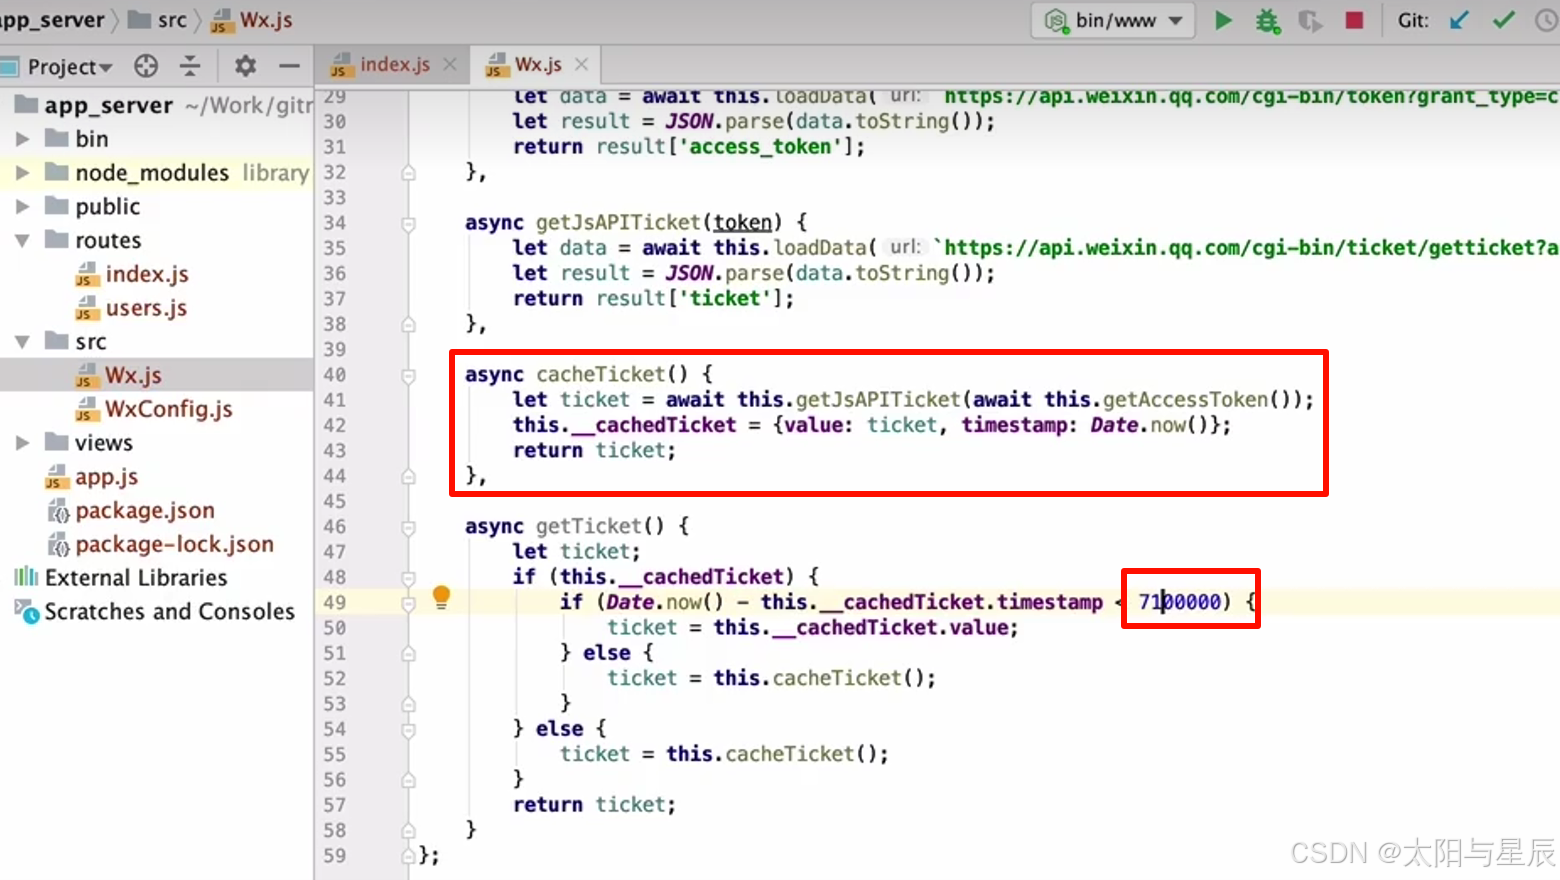
Task: Click the token parameter on line 34
Action: (x=742, y=222)
